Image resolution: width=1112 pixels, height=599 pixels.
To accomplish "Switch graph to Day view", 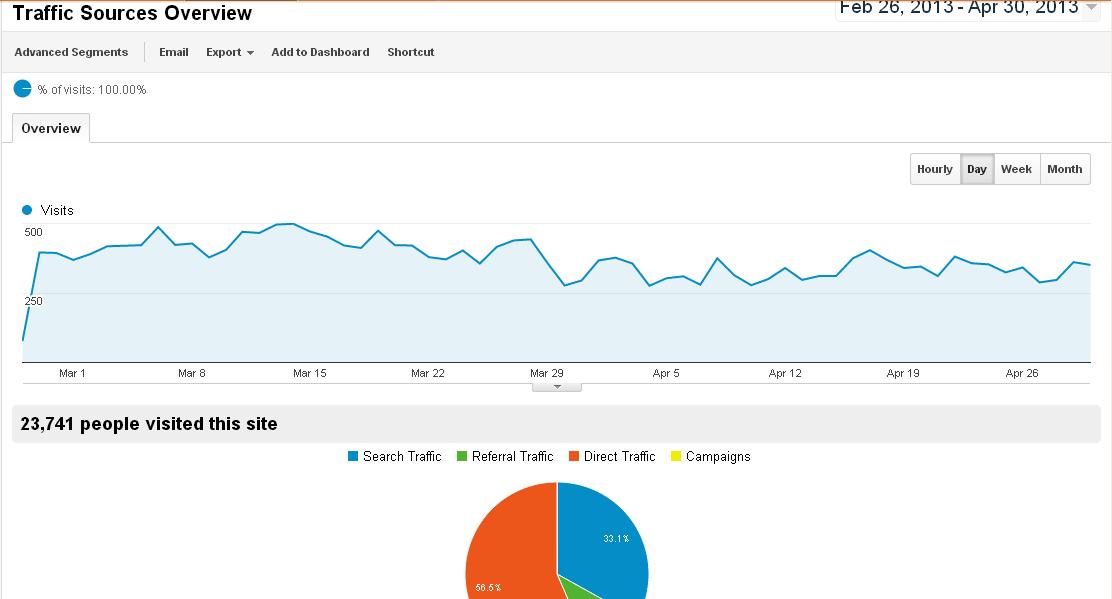I will (x=977, y=169).
